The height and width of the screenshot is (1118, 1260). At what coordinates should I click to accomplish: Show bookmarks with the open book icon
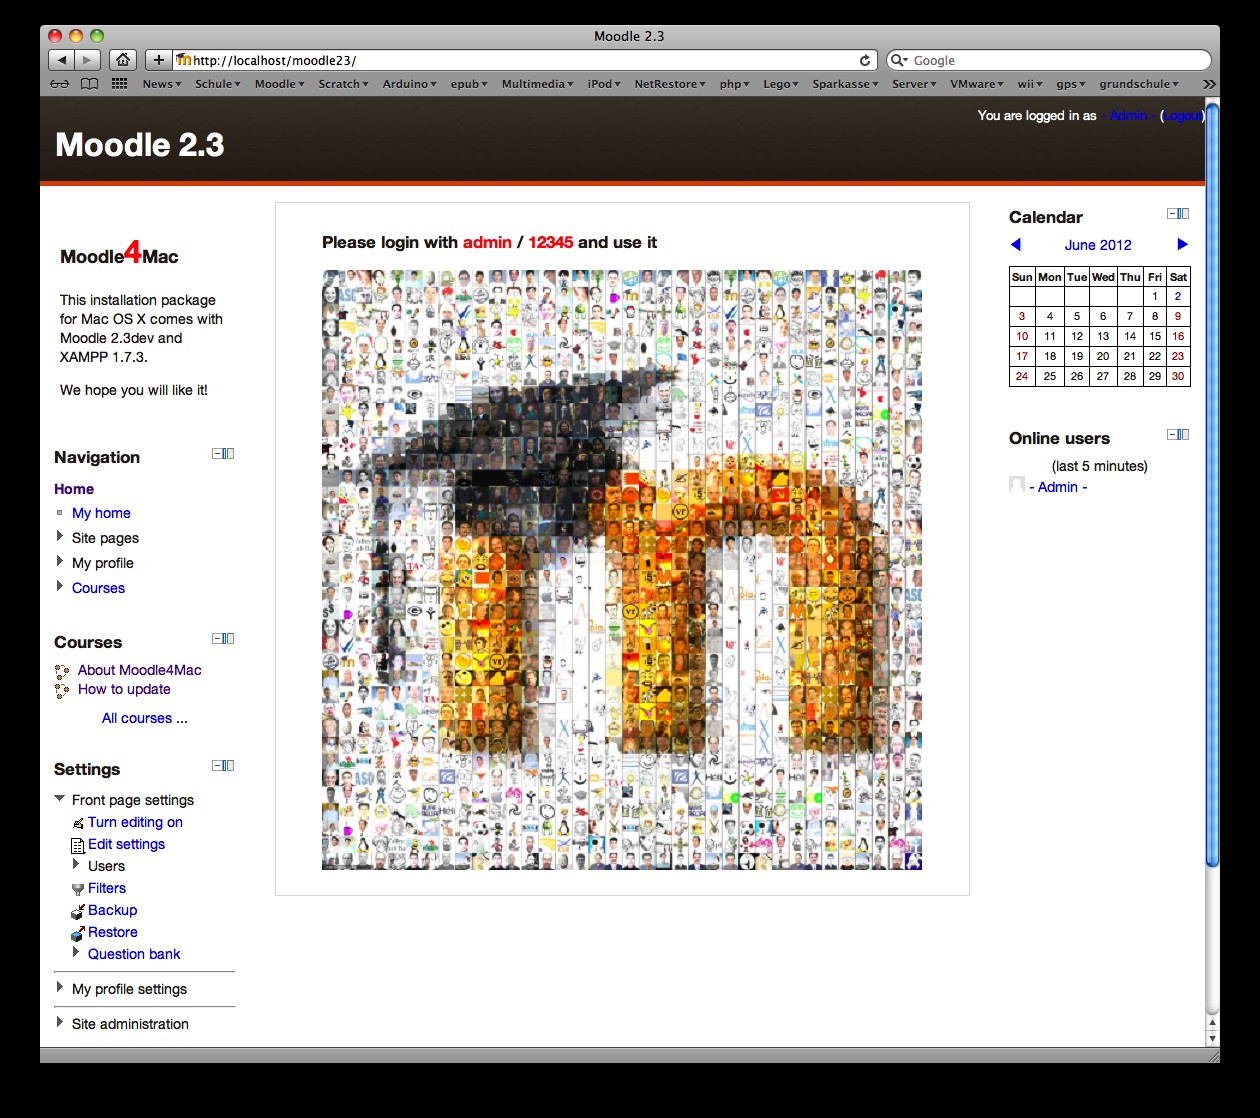pos(90,84)
